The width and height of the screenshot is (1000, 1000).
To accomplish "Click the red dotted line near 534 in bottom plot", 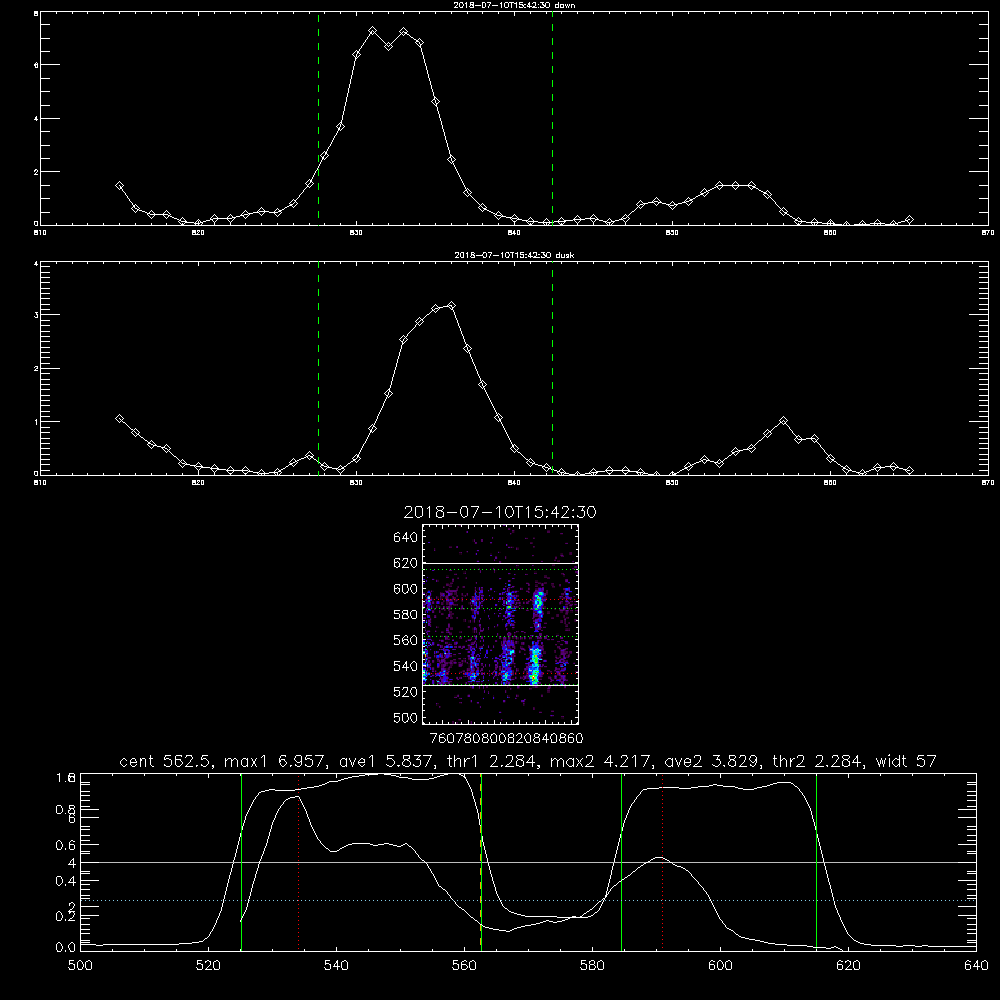I will pyautogui.click(x=298, y=862).
